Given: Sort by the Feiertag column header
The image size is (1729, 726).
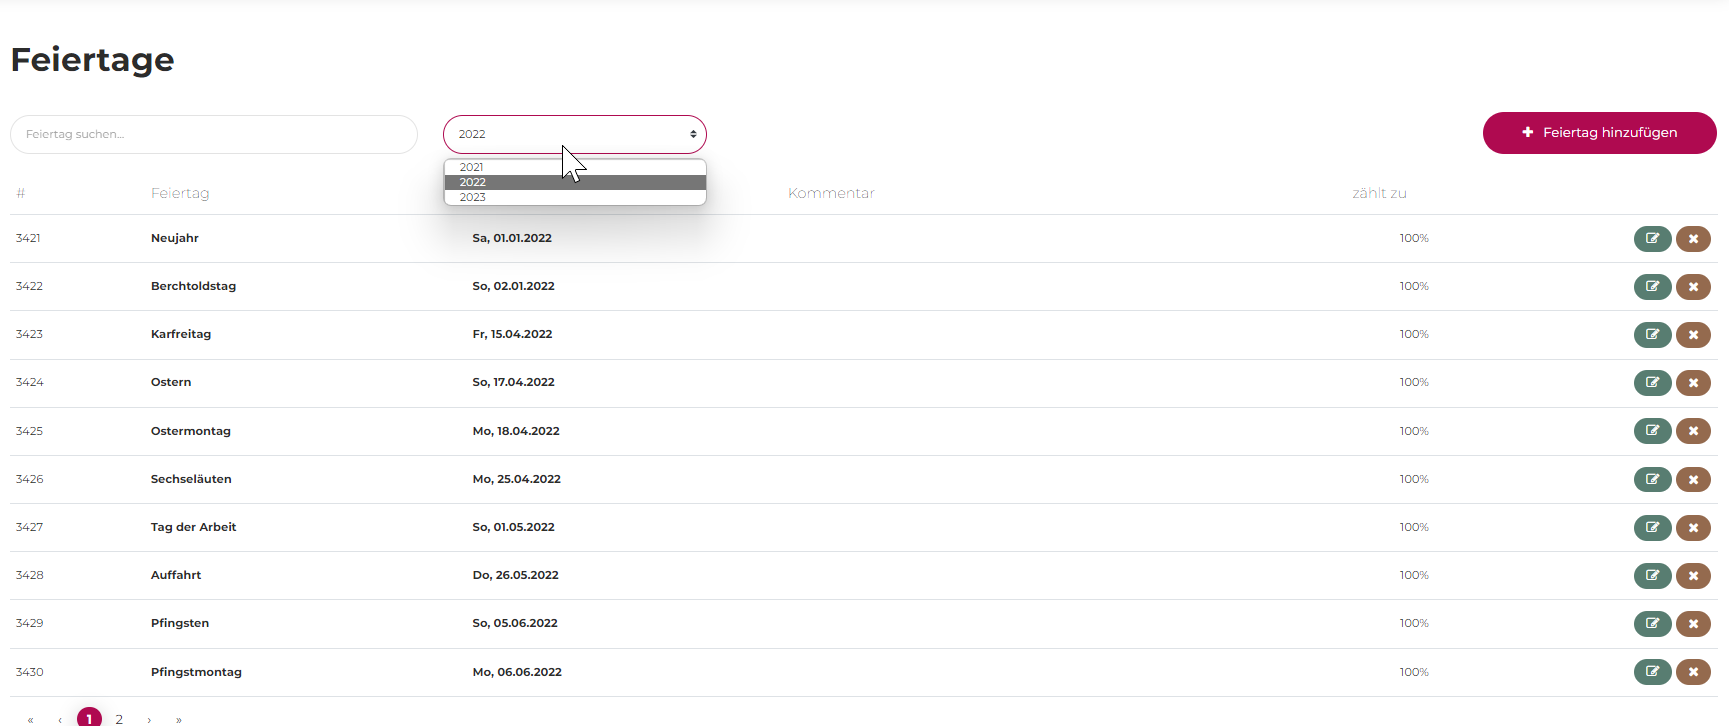Looking at the screenshot, I should 180,193.
